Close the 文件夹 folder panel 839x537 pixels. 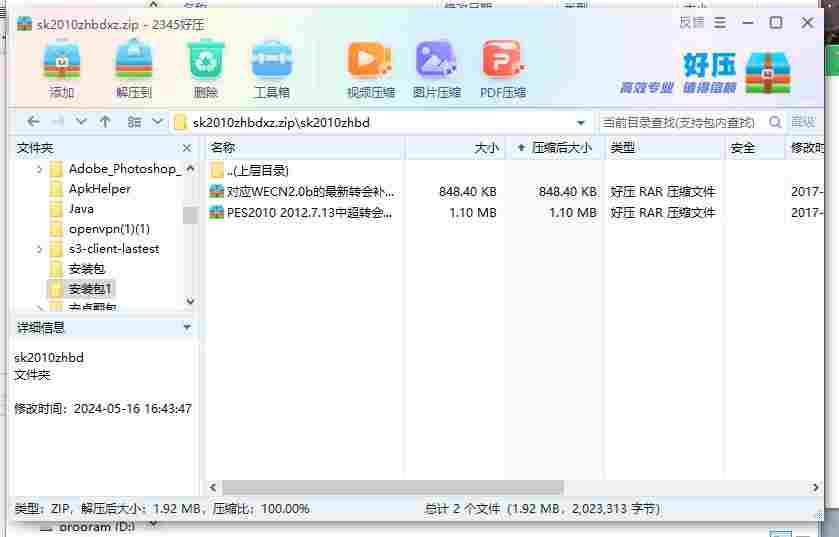point(187,148)
